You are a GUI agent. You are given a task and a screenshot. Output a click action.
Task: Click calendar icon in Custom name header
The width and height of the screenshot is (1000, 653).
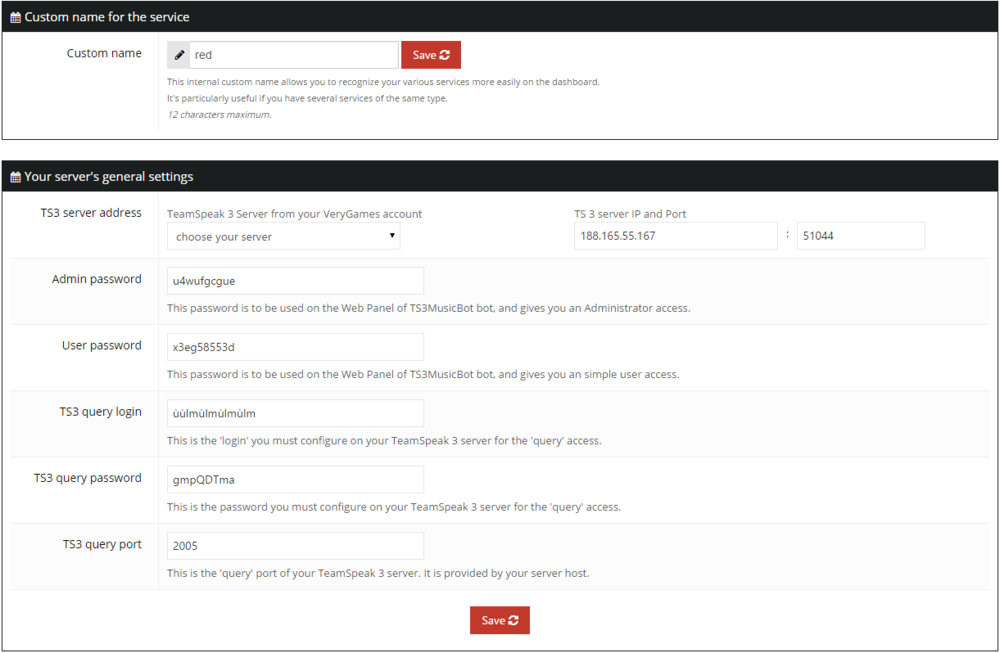coord(16,17)
